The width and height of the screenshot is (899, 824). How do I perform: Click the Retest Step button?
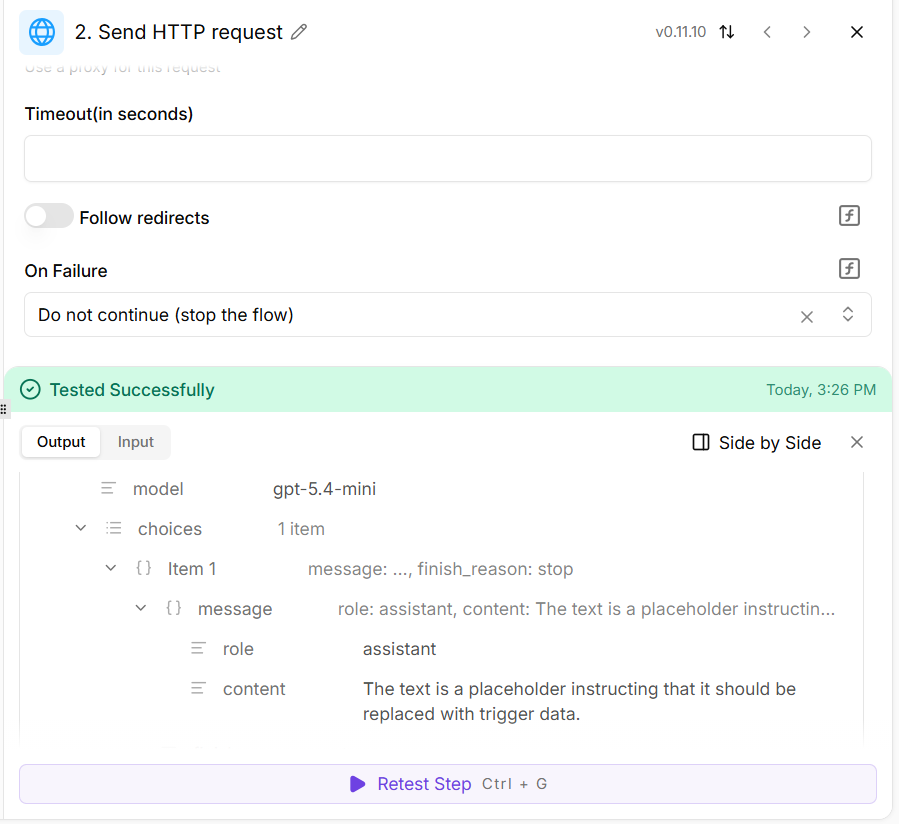(x=448, y=784)
